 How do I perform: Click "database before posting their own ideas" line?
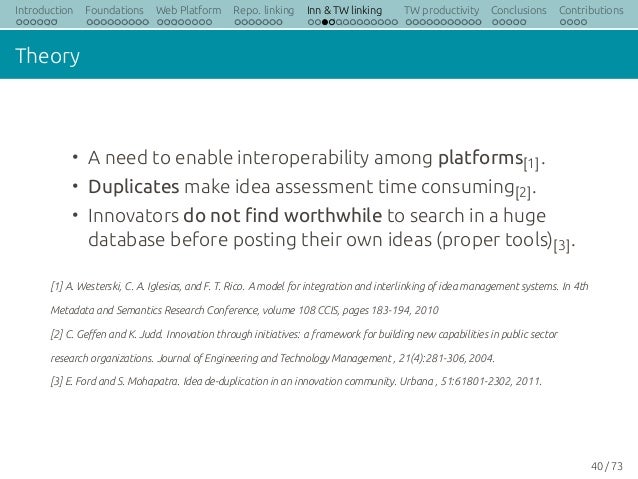click(x=332, y=240)
